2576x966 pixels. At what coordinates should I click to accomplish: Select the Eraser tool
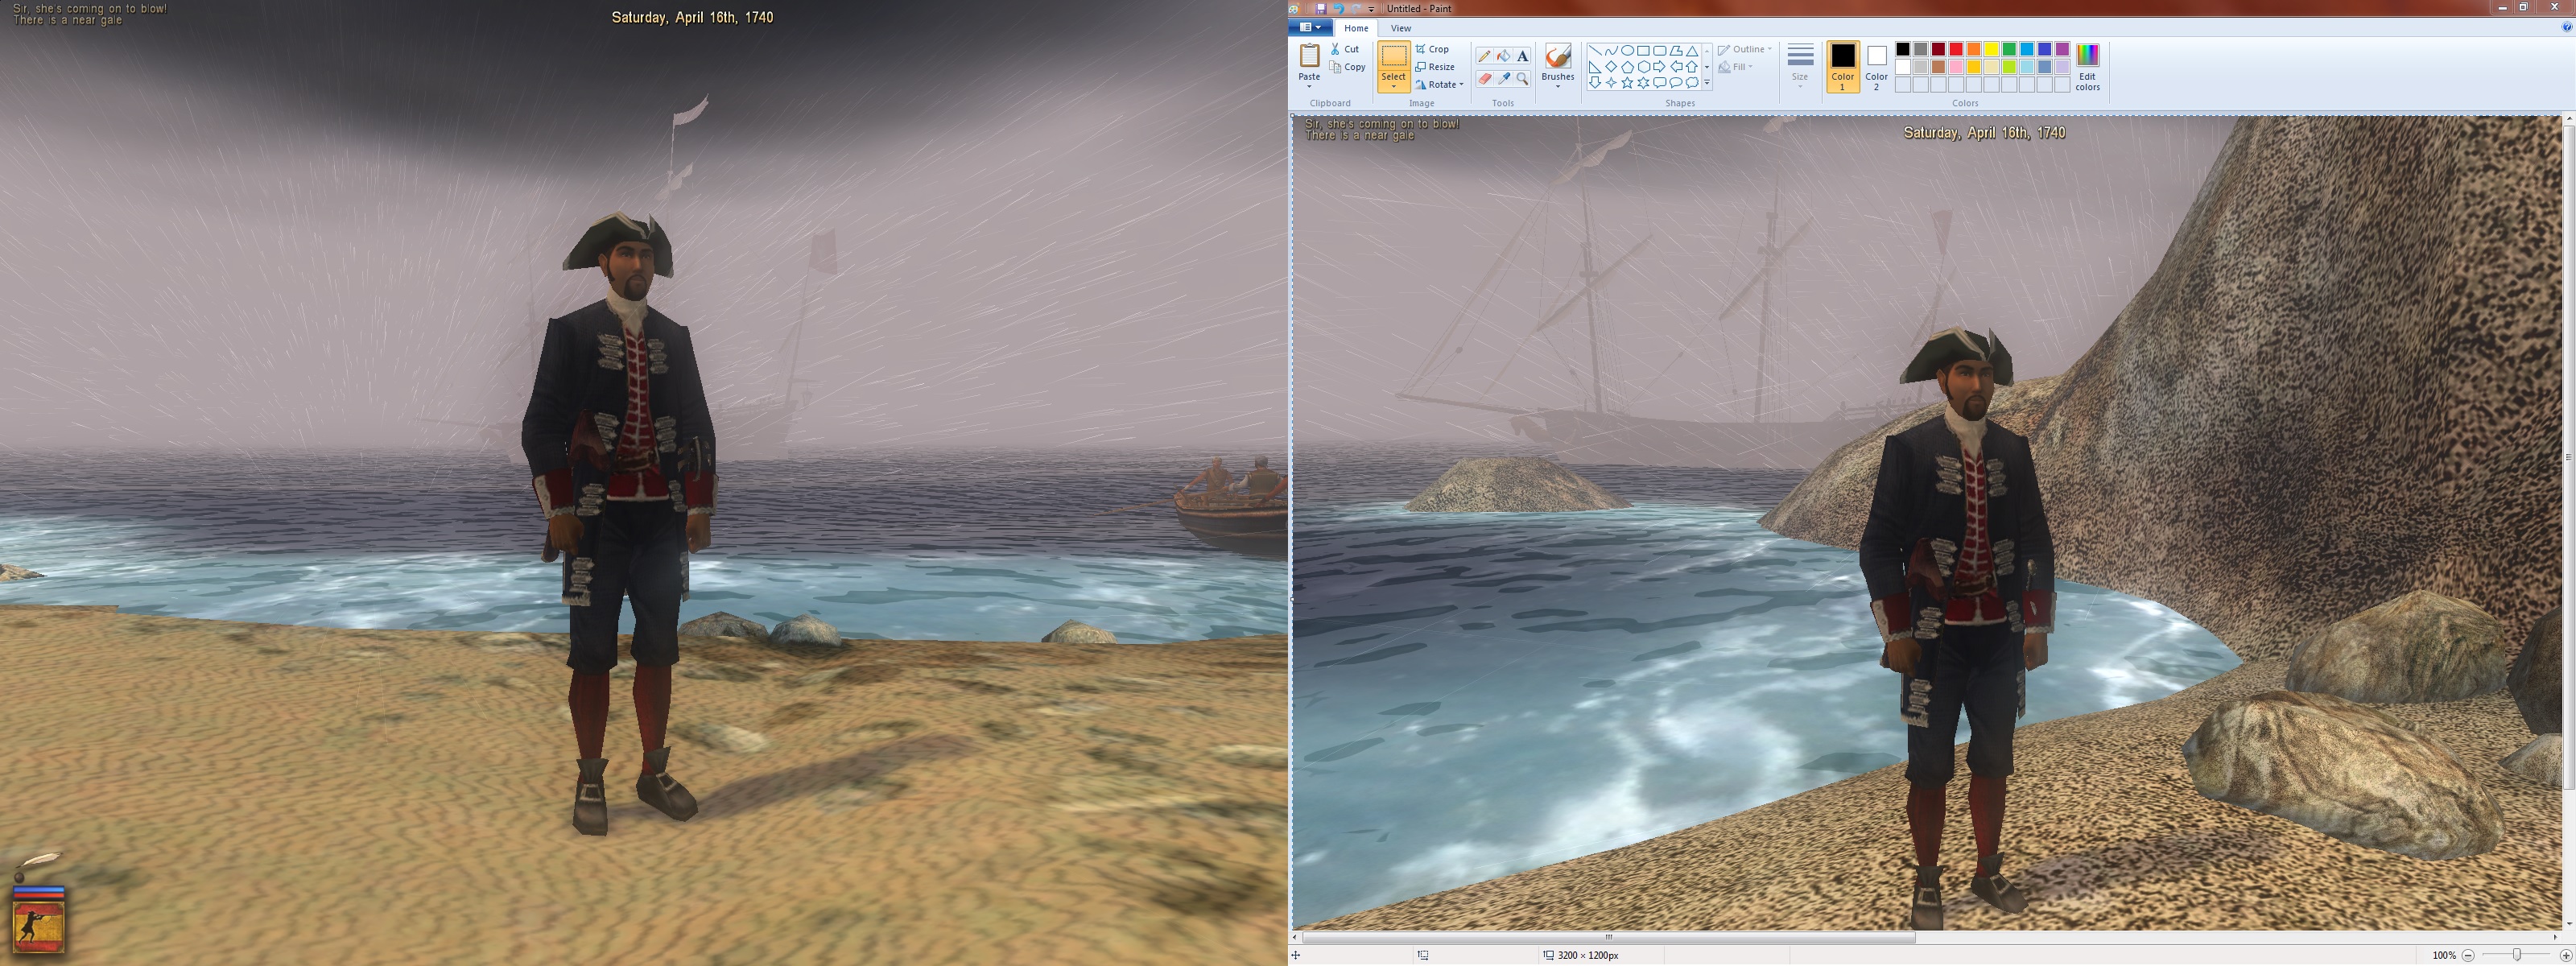1485,78
